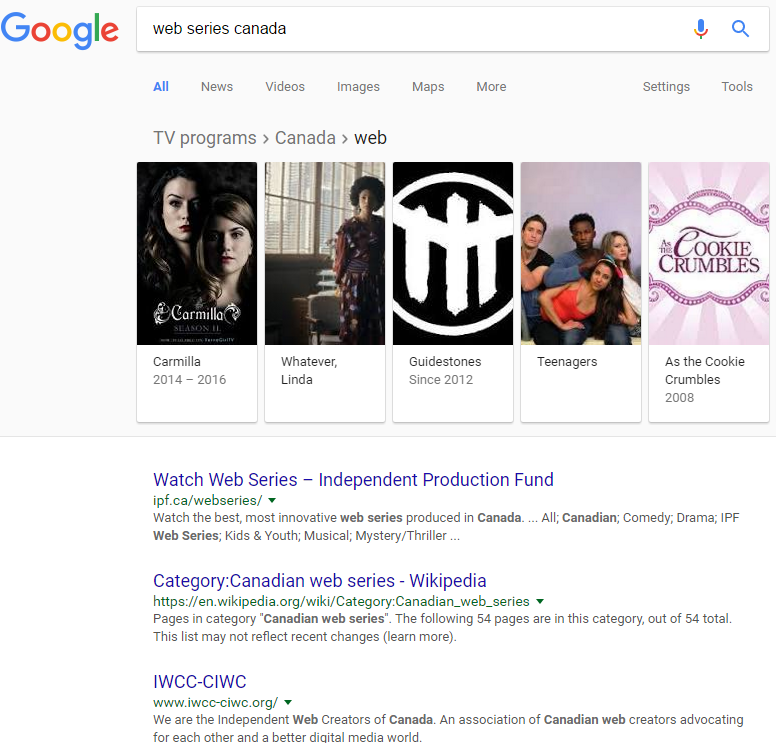Open Category:Canadian web series Wikipedia result

(x=320, y=581)
